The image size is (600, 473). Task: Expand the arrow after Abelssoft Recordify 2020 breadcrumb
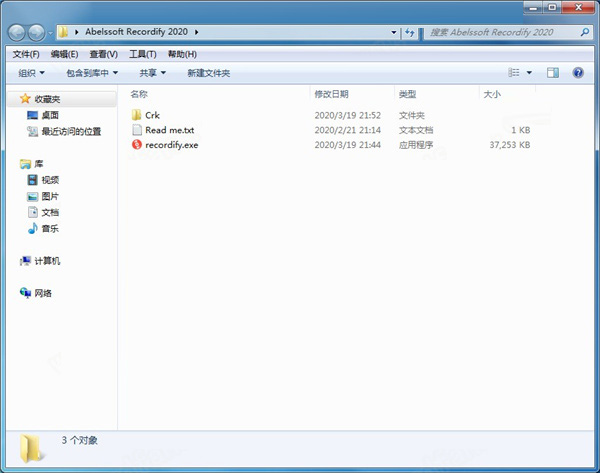196,32
